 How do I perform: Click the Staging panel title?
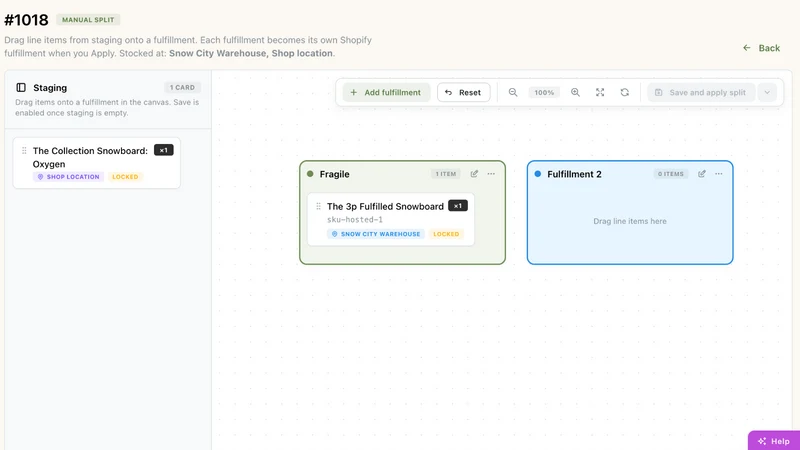click(x=50, y=88)
